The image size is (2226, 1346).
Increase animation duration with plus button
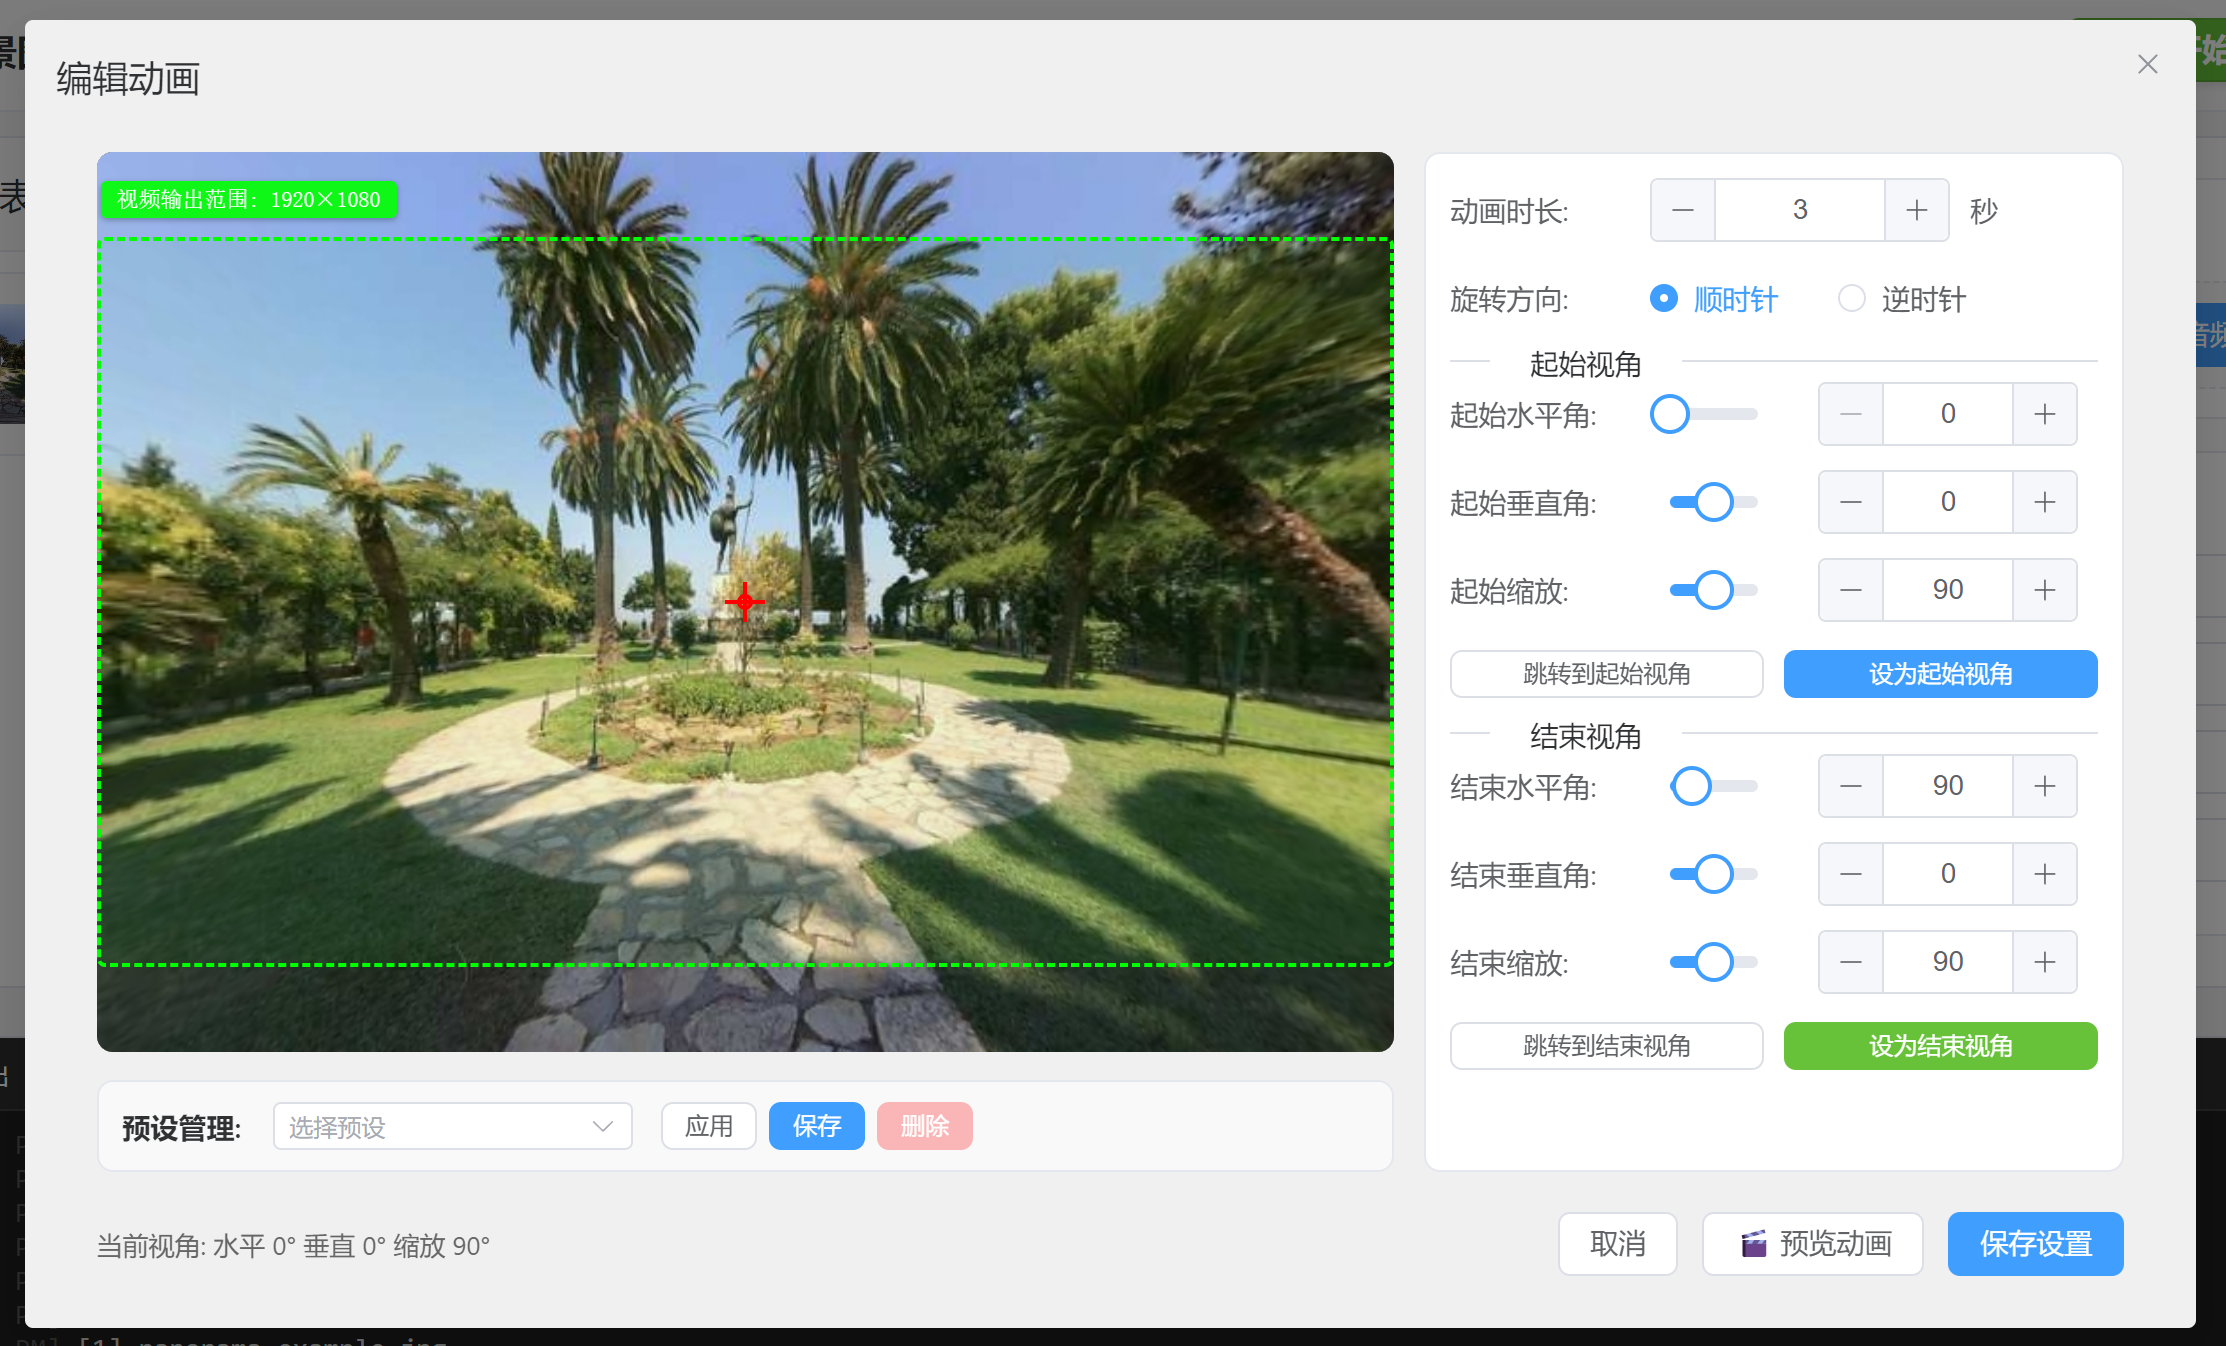tap(1916, 210)
